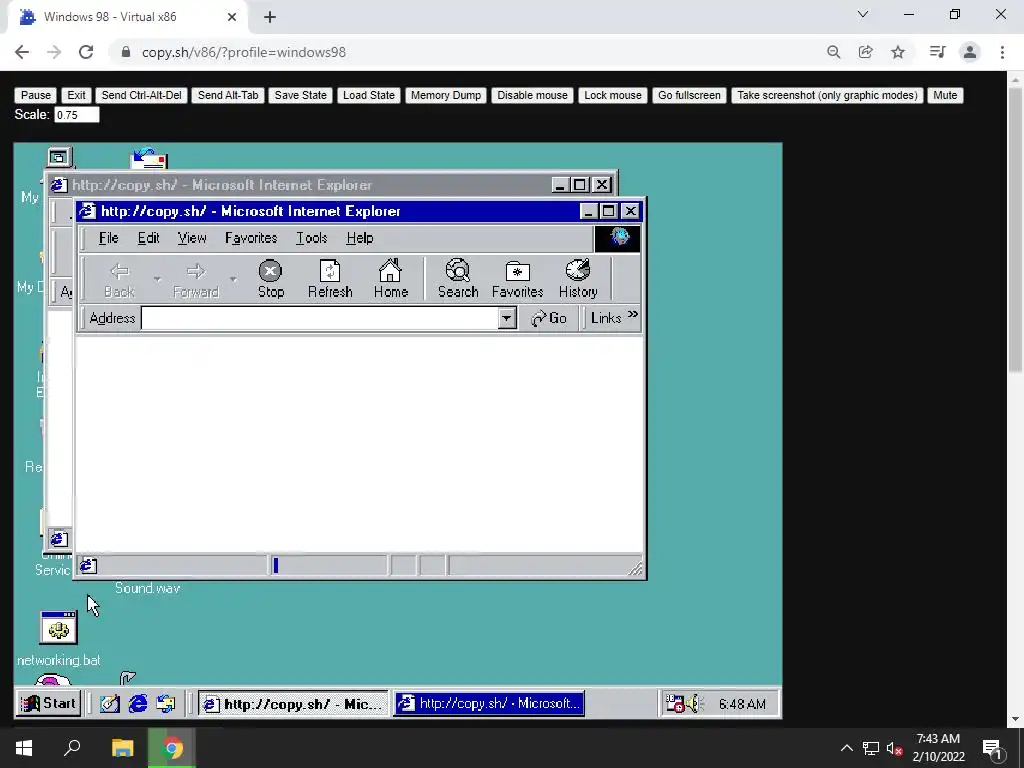Click the Chrome zoom magnifier icon
The image size is (1024, 768).
pyautogui.click(x=833, y=52)
